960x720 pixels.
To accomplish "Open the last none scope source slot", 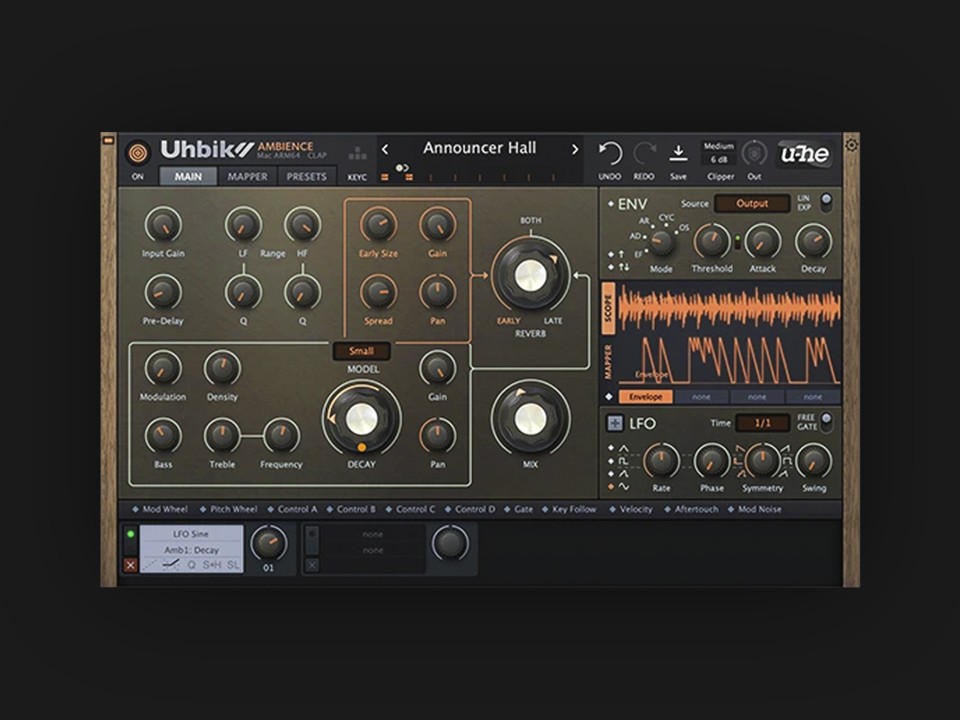I will [x=813, y=397].
